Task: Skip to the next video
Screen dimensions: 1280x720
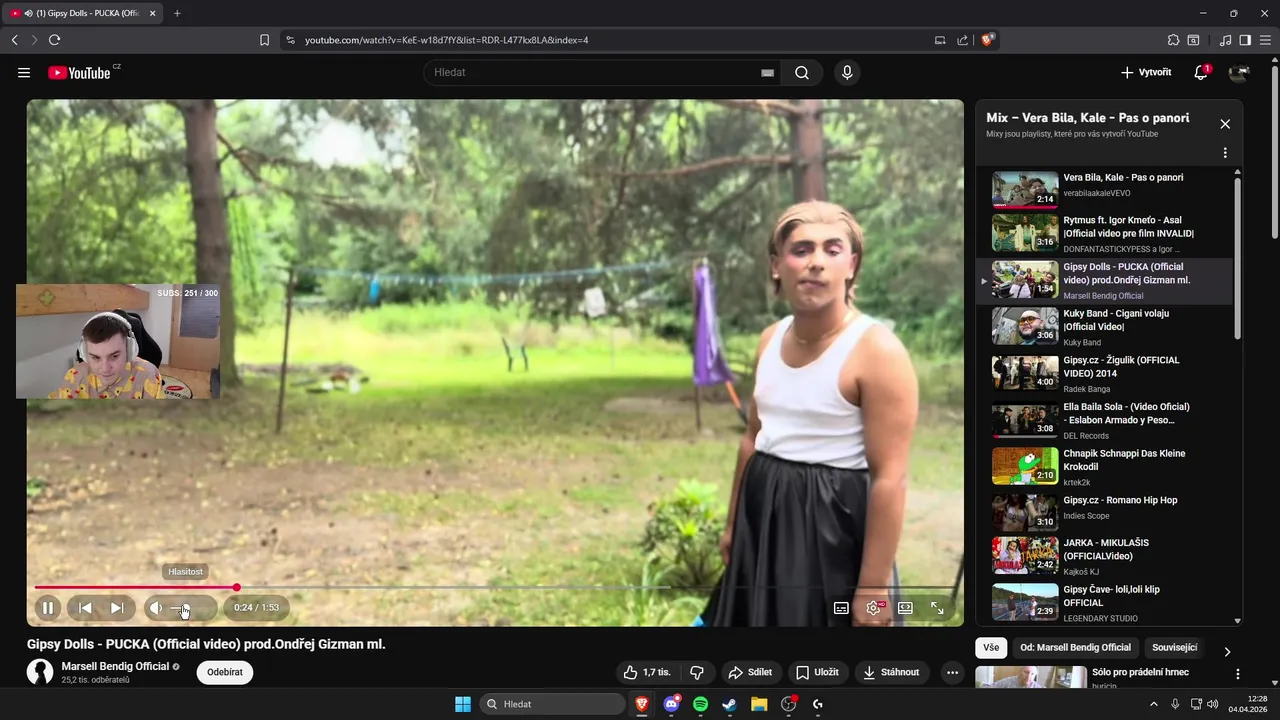Action: pyautogui.click(x=117, y=607)
